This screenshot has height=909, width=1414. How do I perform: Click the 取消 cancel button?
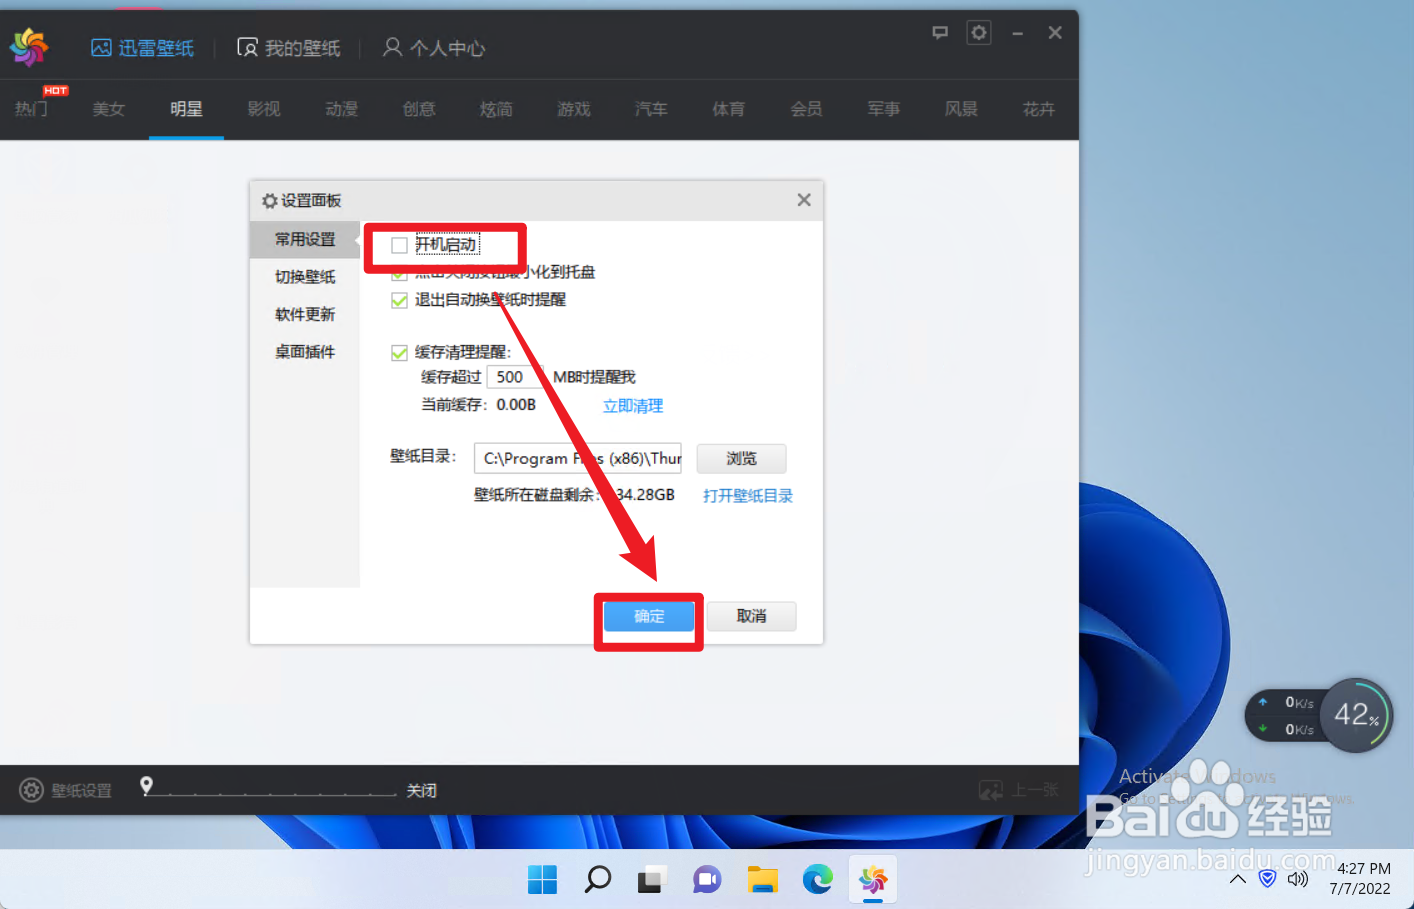[751, 616]
